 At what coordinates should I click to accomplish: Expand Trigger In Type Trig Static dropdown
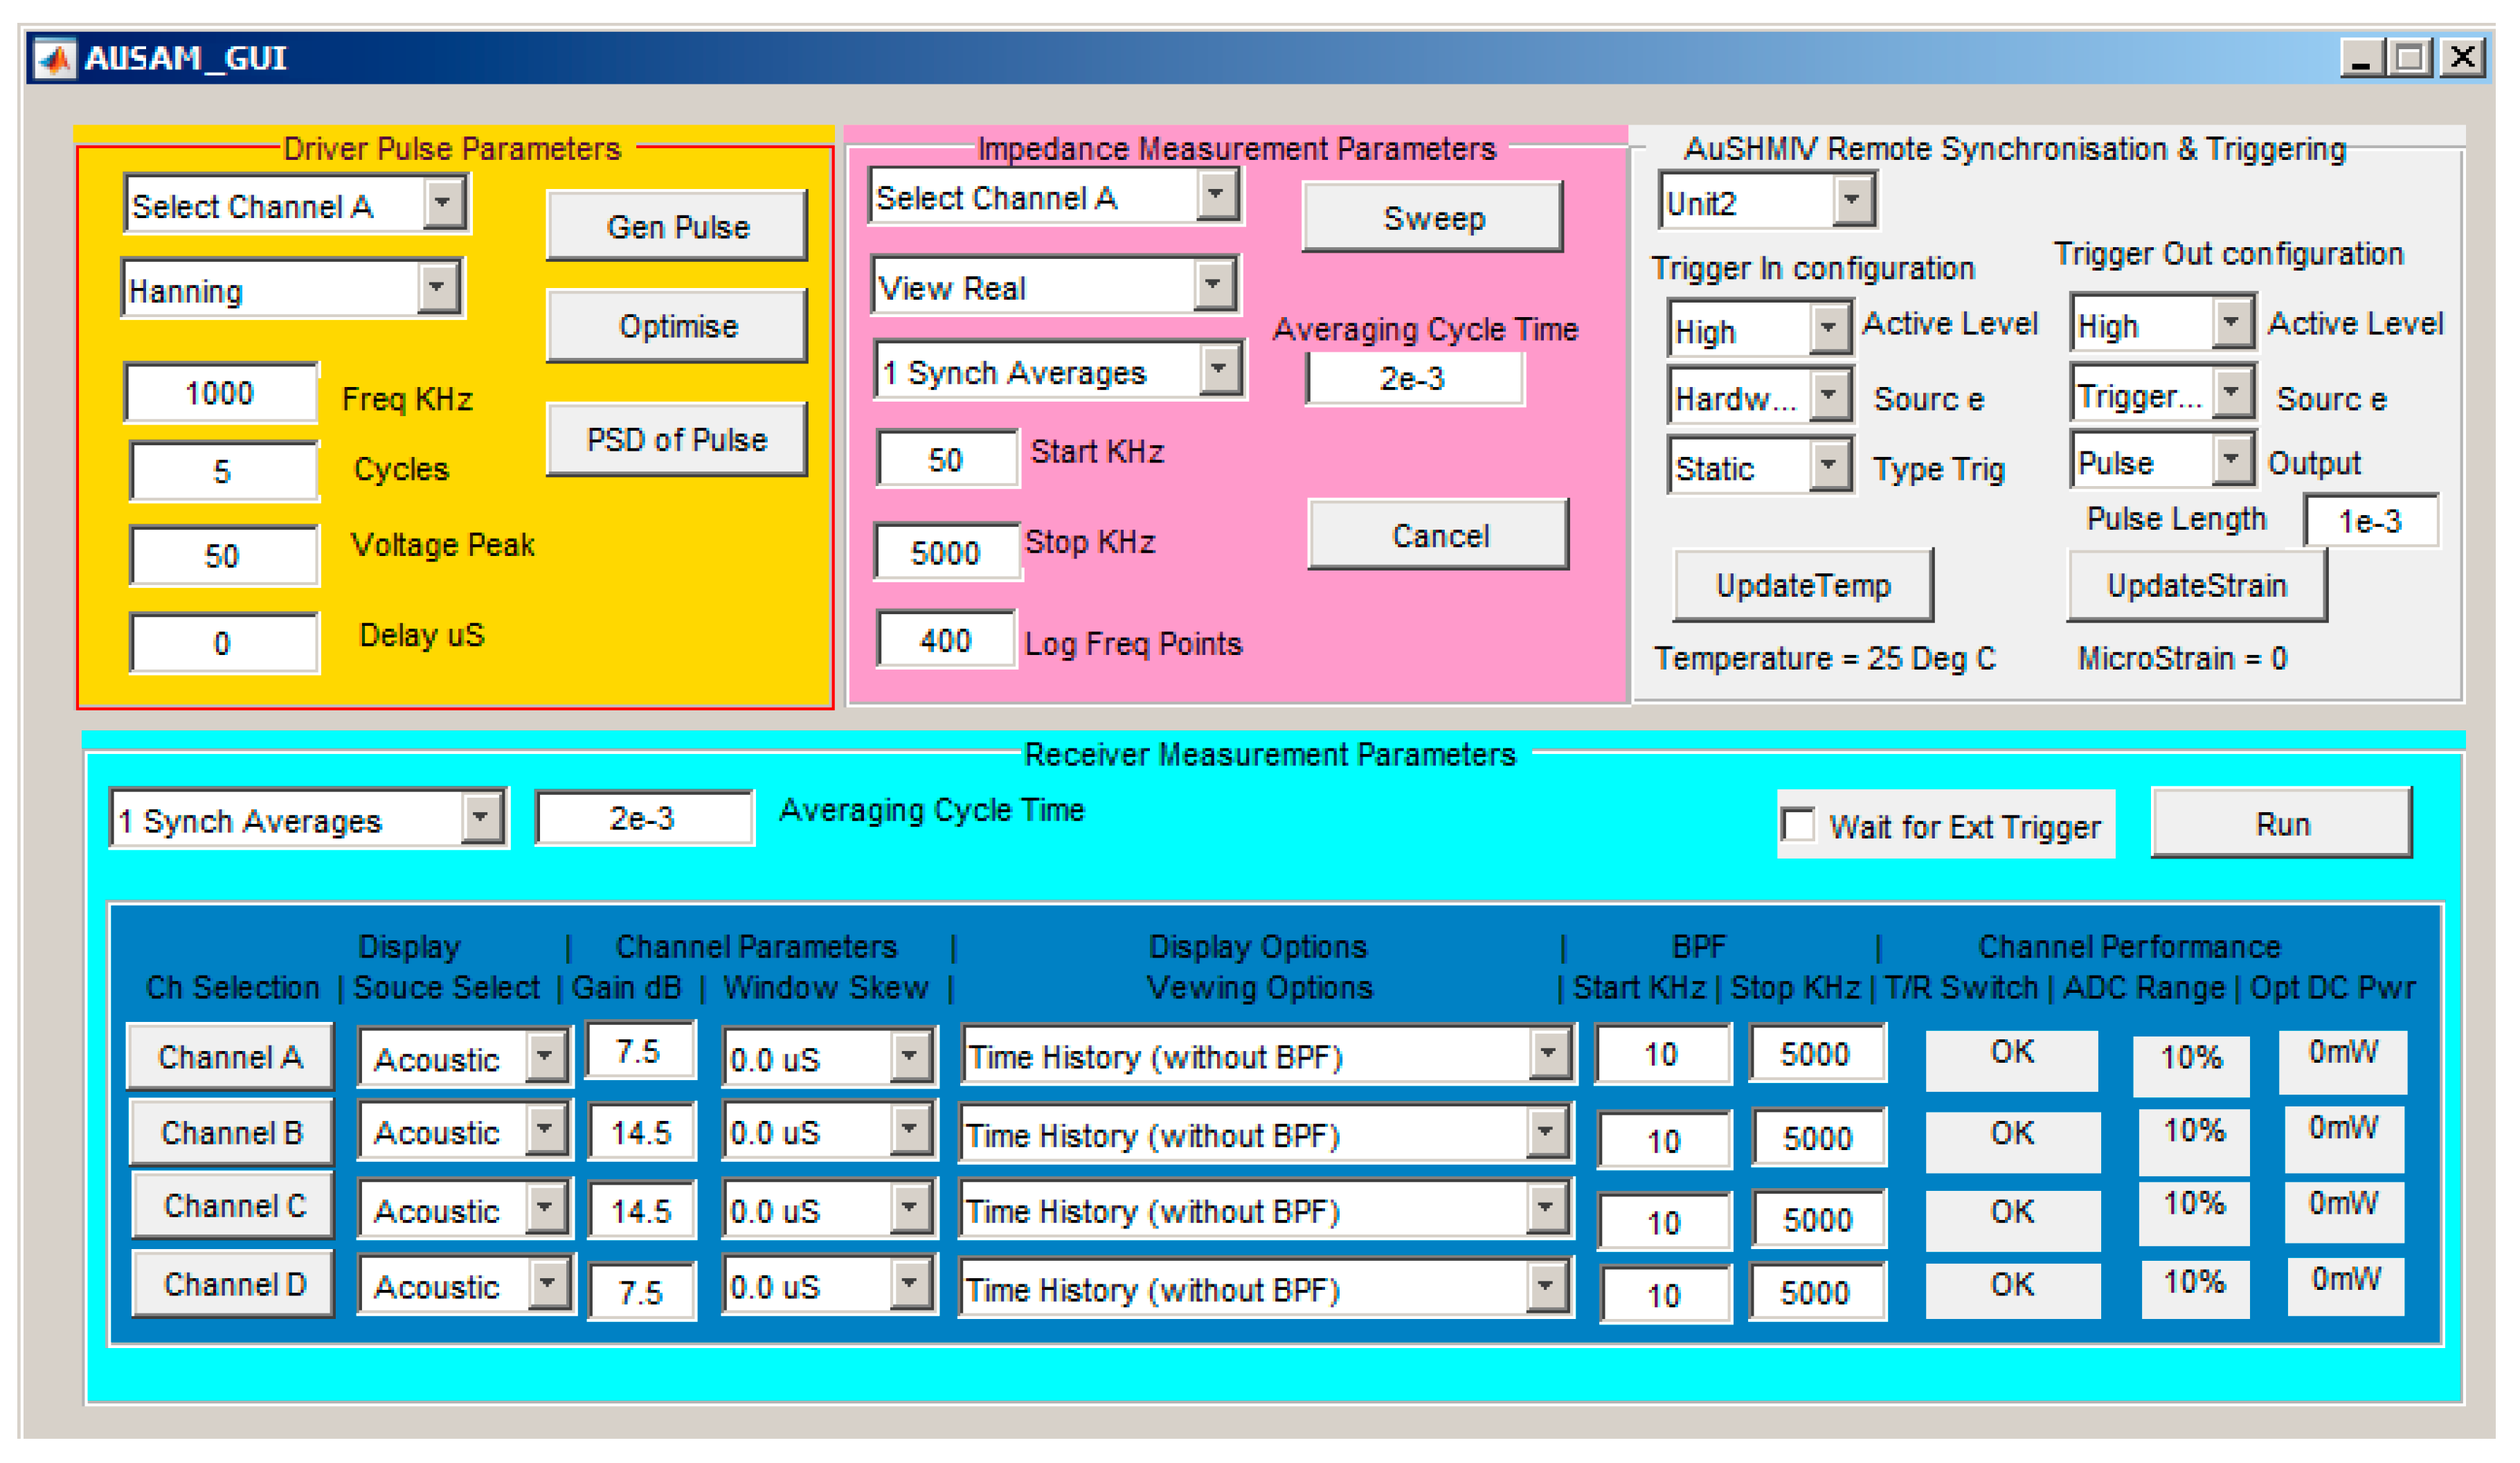1829,466
